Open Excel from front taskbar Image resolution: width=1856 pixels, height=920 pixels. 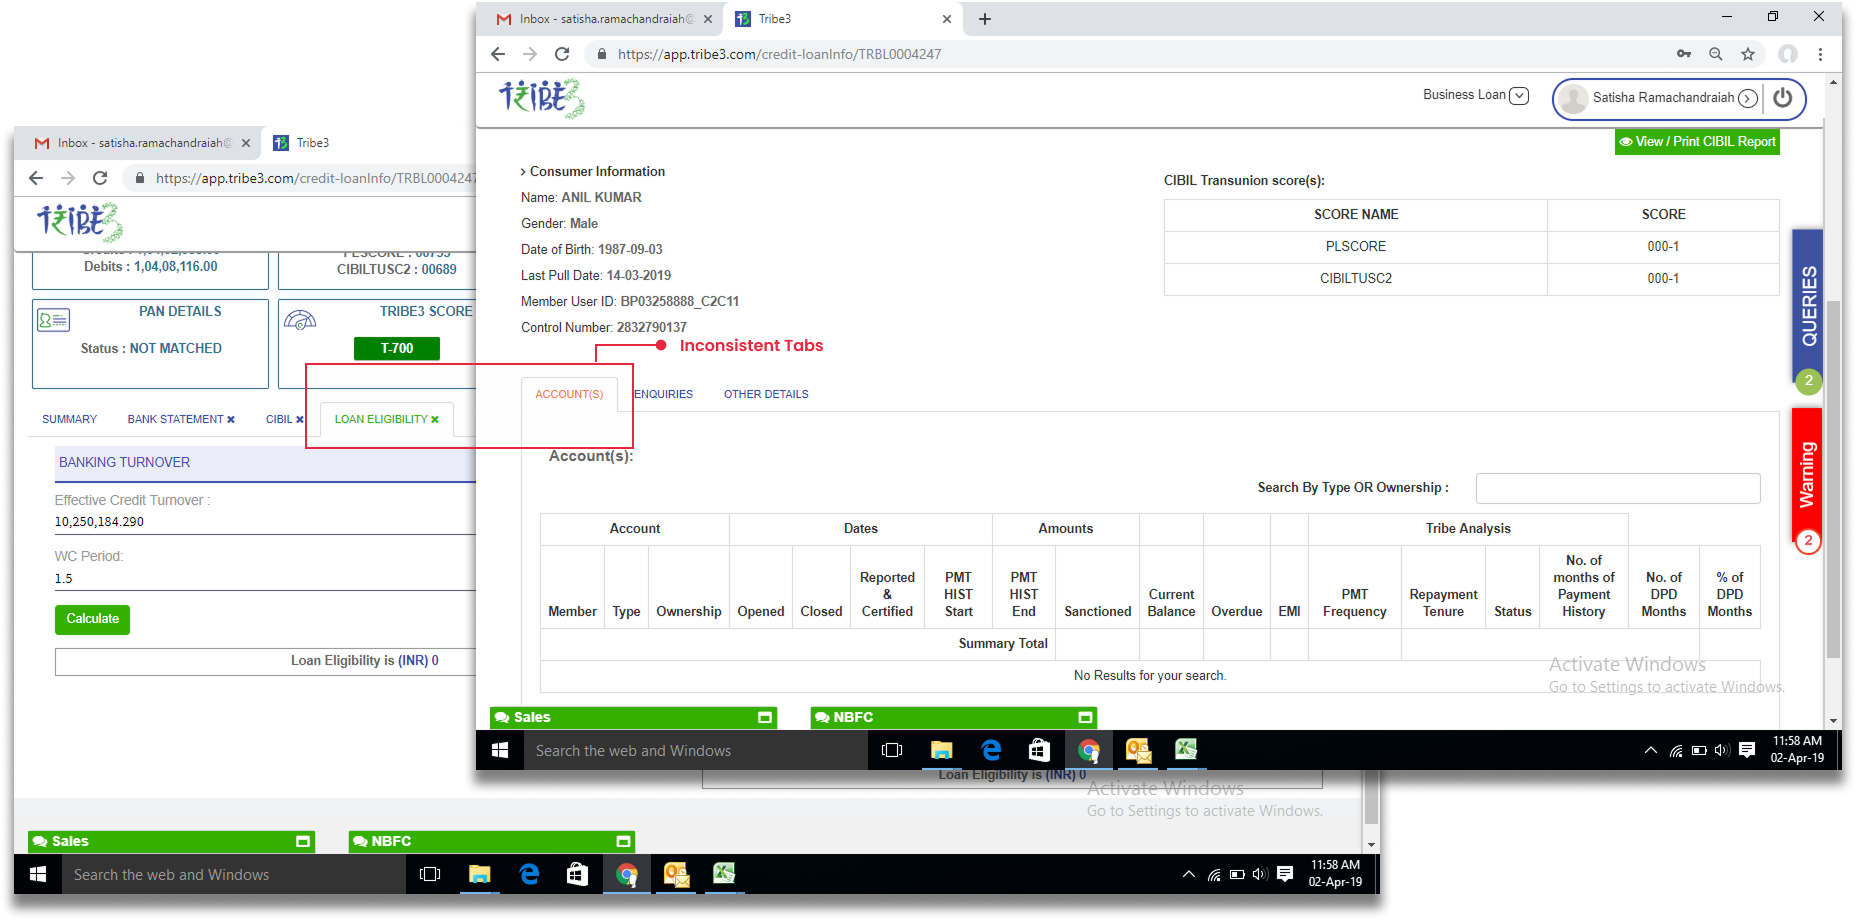pyautogui.click(x=1186, y=750)
